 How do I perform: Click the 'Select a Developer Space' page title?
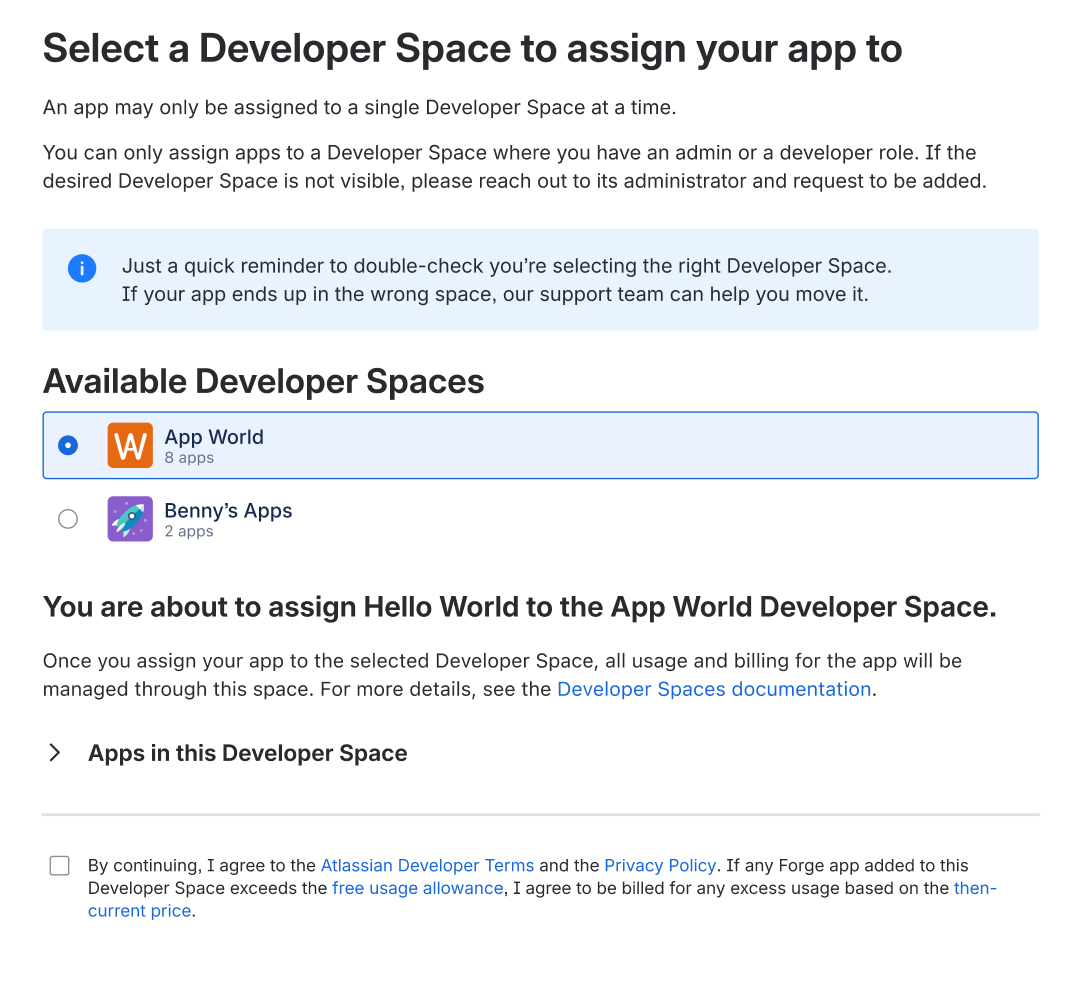coord(472,48)
